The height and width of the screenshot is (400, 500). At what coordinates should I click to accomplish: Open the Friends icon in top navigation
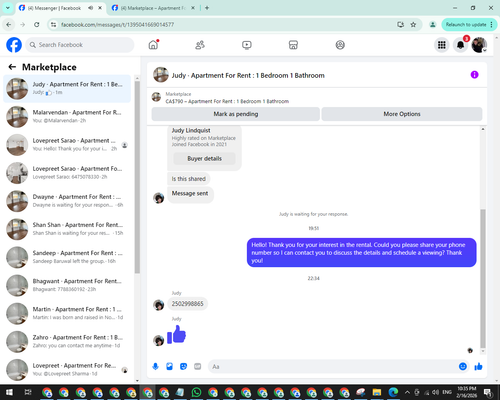200,45
